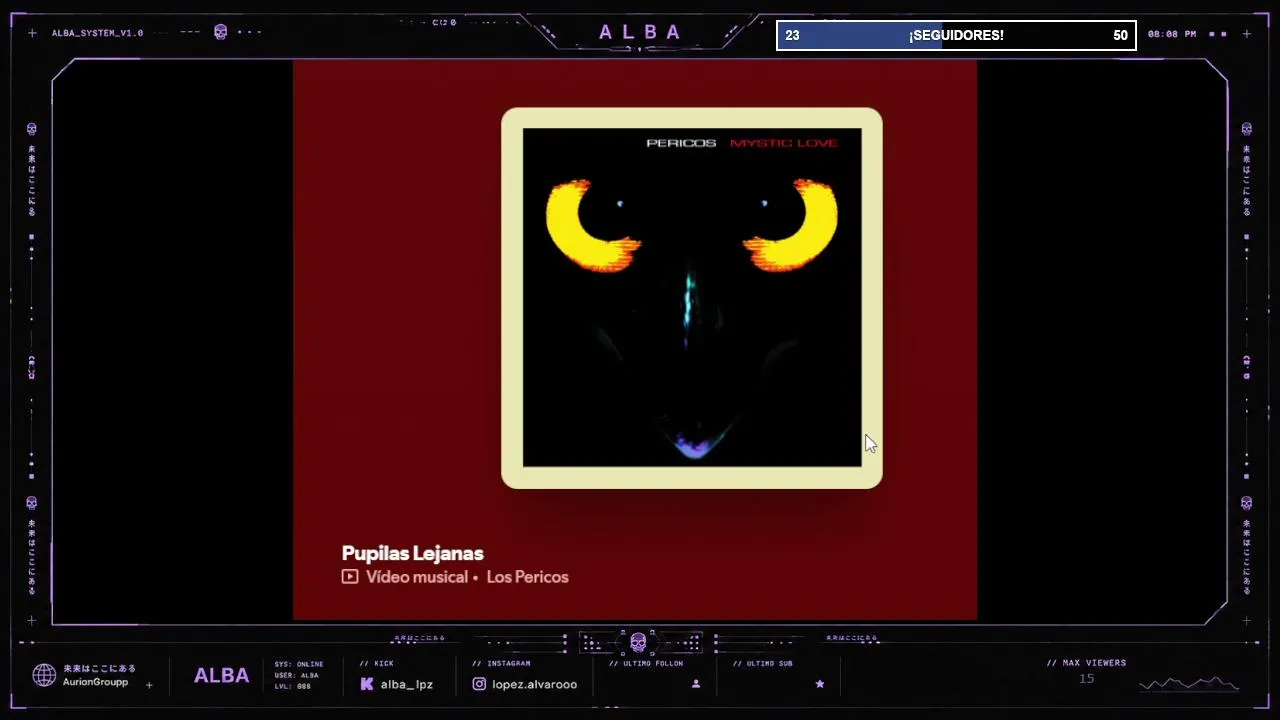Screen dimensions: 1280x720
Task: Click the ALBA_SYSTEM_V1.0 label
Action: pyautogui.click(x=97, y=33)
